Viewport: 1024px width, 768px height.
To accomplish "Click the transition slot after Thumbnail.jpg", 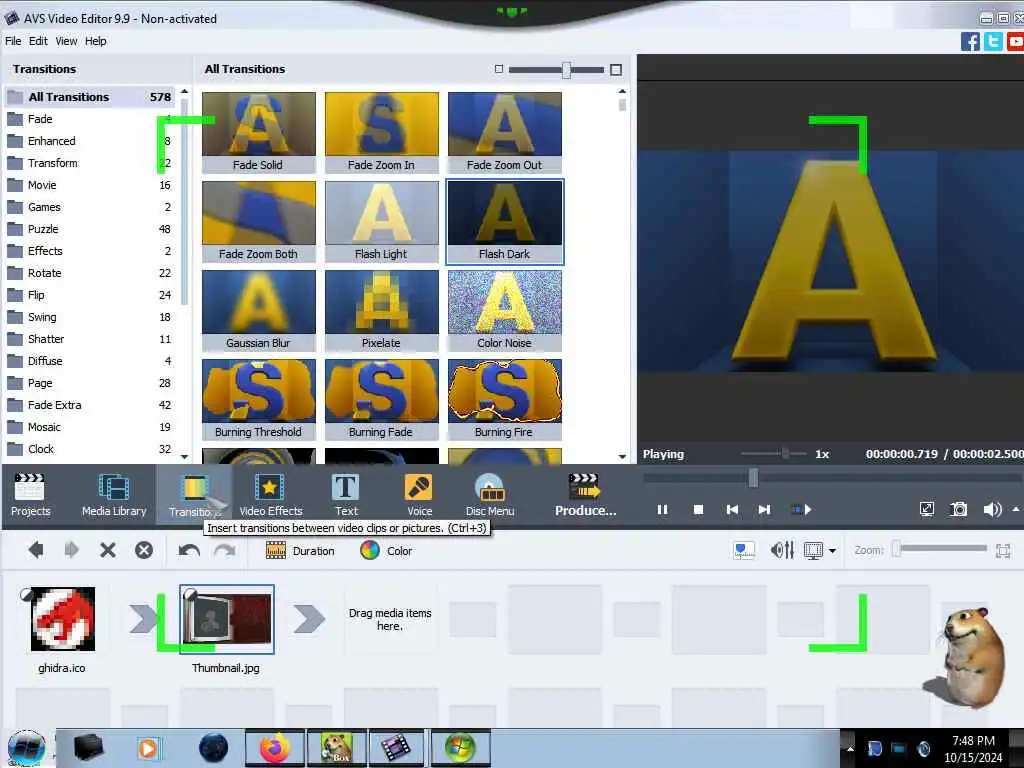I will click(309, 619).
